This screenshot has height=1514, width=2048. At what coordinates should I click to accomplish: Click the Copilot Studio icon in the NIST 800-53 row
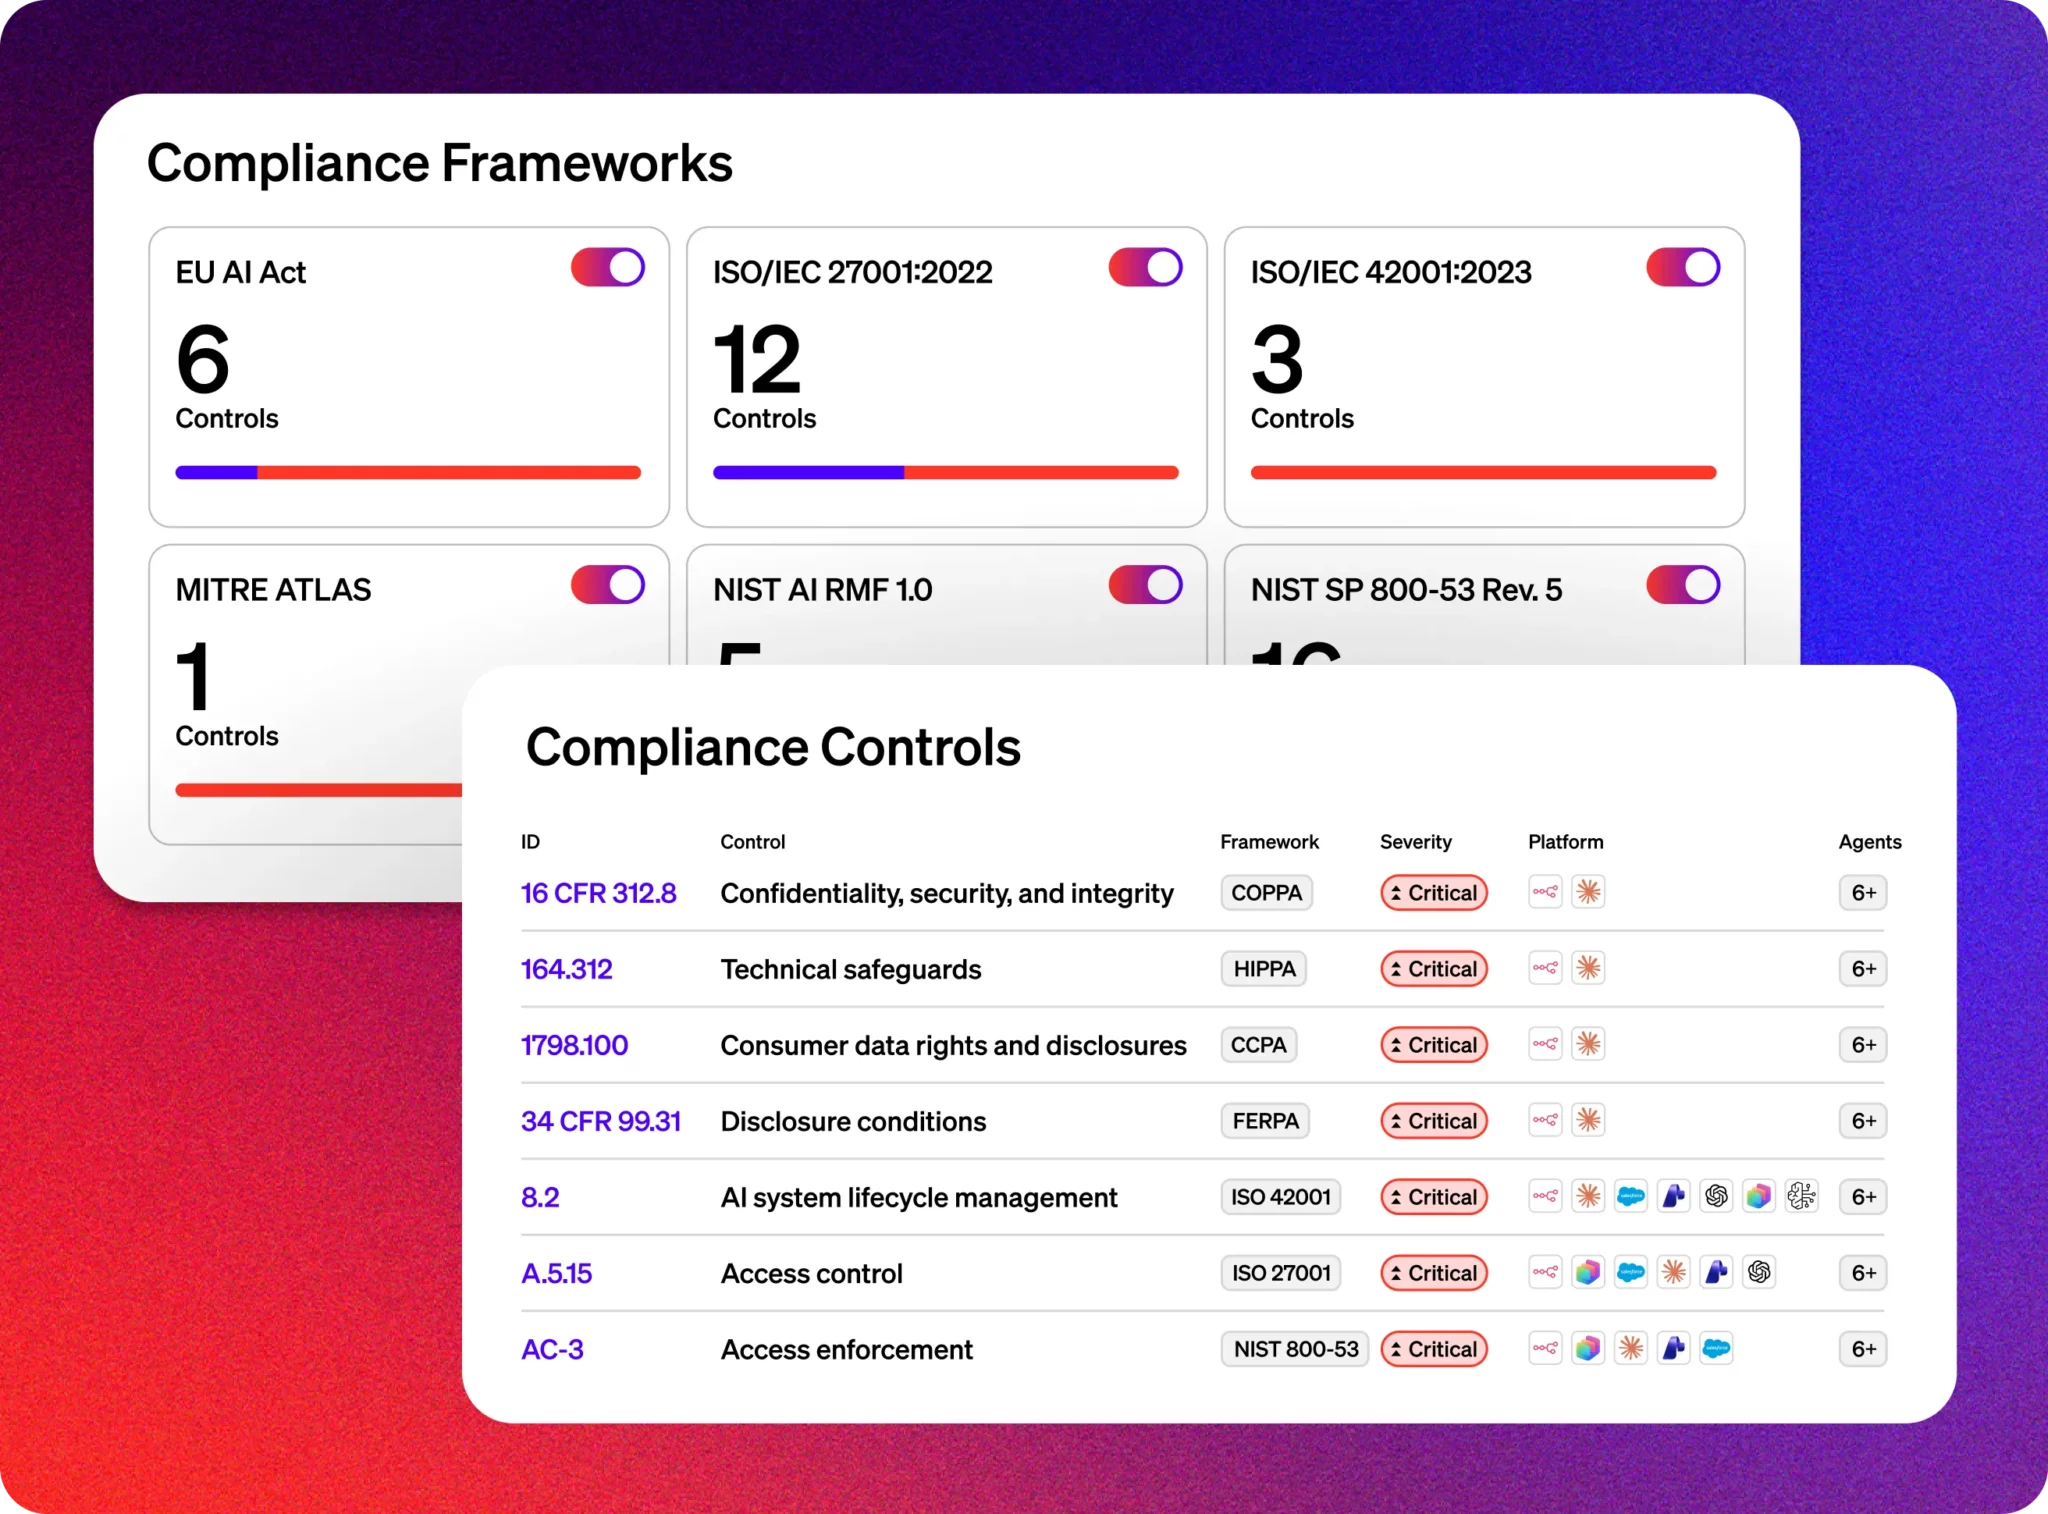[x=1588, y=1348]
